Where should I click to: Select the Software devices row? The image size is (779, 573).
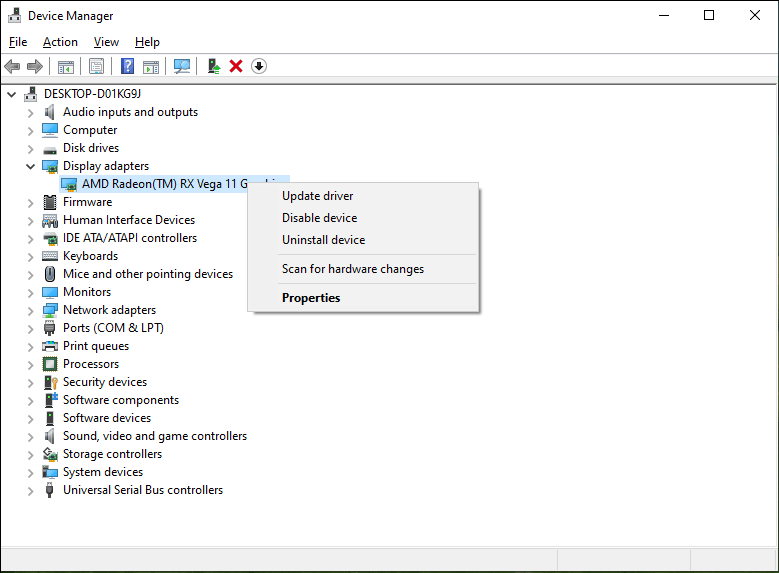[x=107, y=418]
